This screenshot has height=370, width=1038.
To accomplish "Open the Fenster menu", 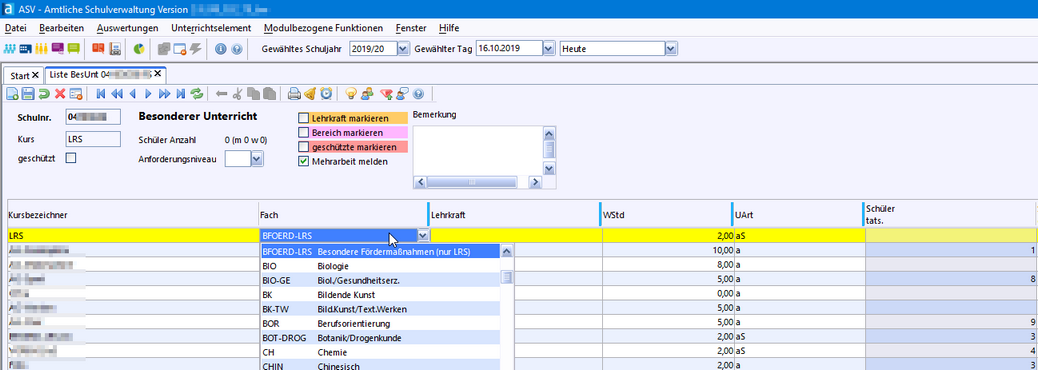I will point(411,28).
